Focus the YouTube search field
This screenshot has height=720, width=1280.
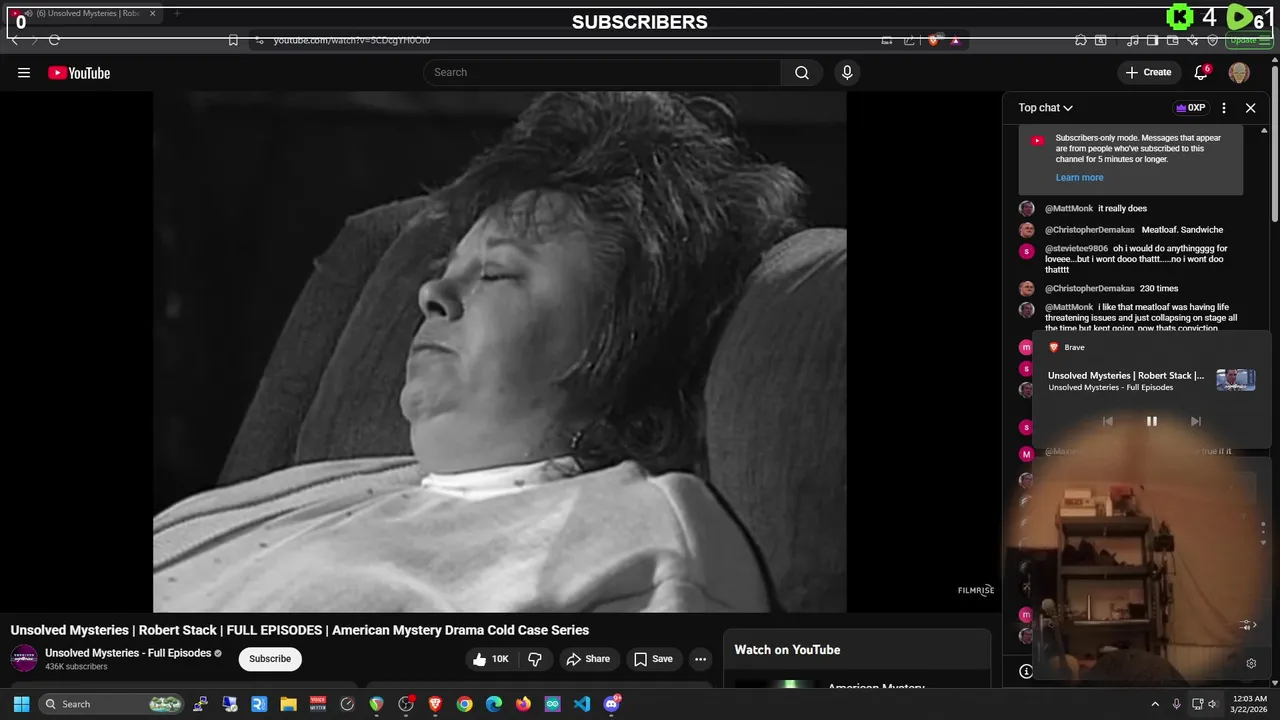click(603, 73)
